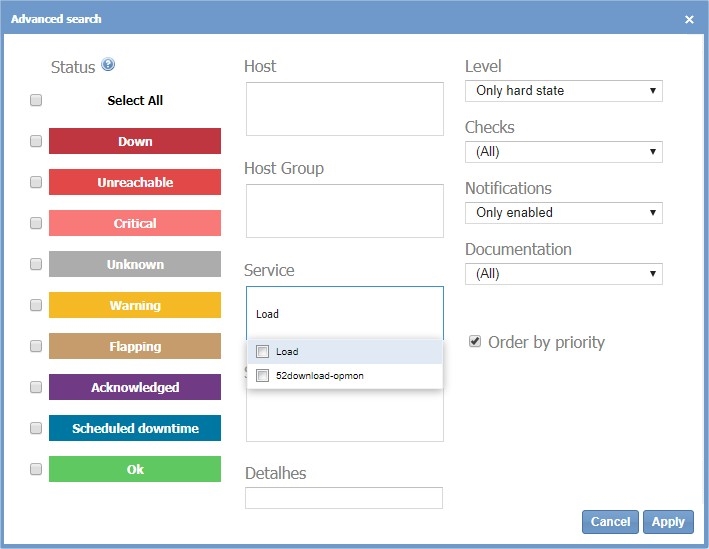Tick the checkbox beside Down status
This screenshot has height=549, width=709.
tap(36, 141)
